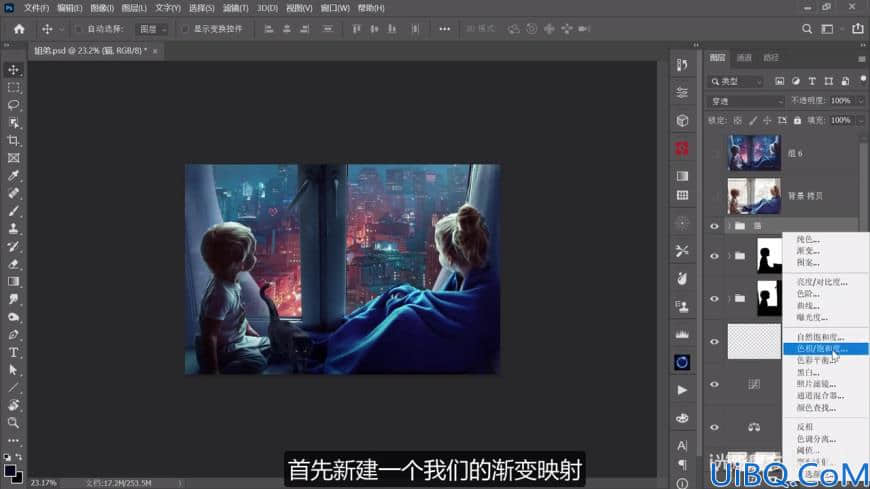
Task: Select the Hand tool
Action: pyautogui.click(x=13, y=405)
